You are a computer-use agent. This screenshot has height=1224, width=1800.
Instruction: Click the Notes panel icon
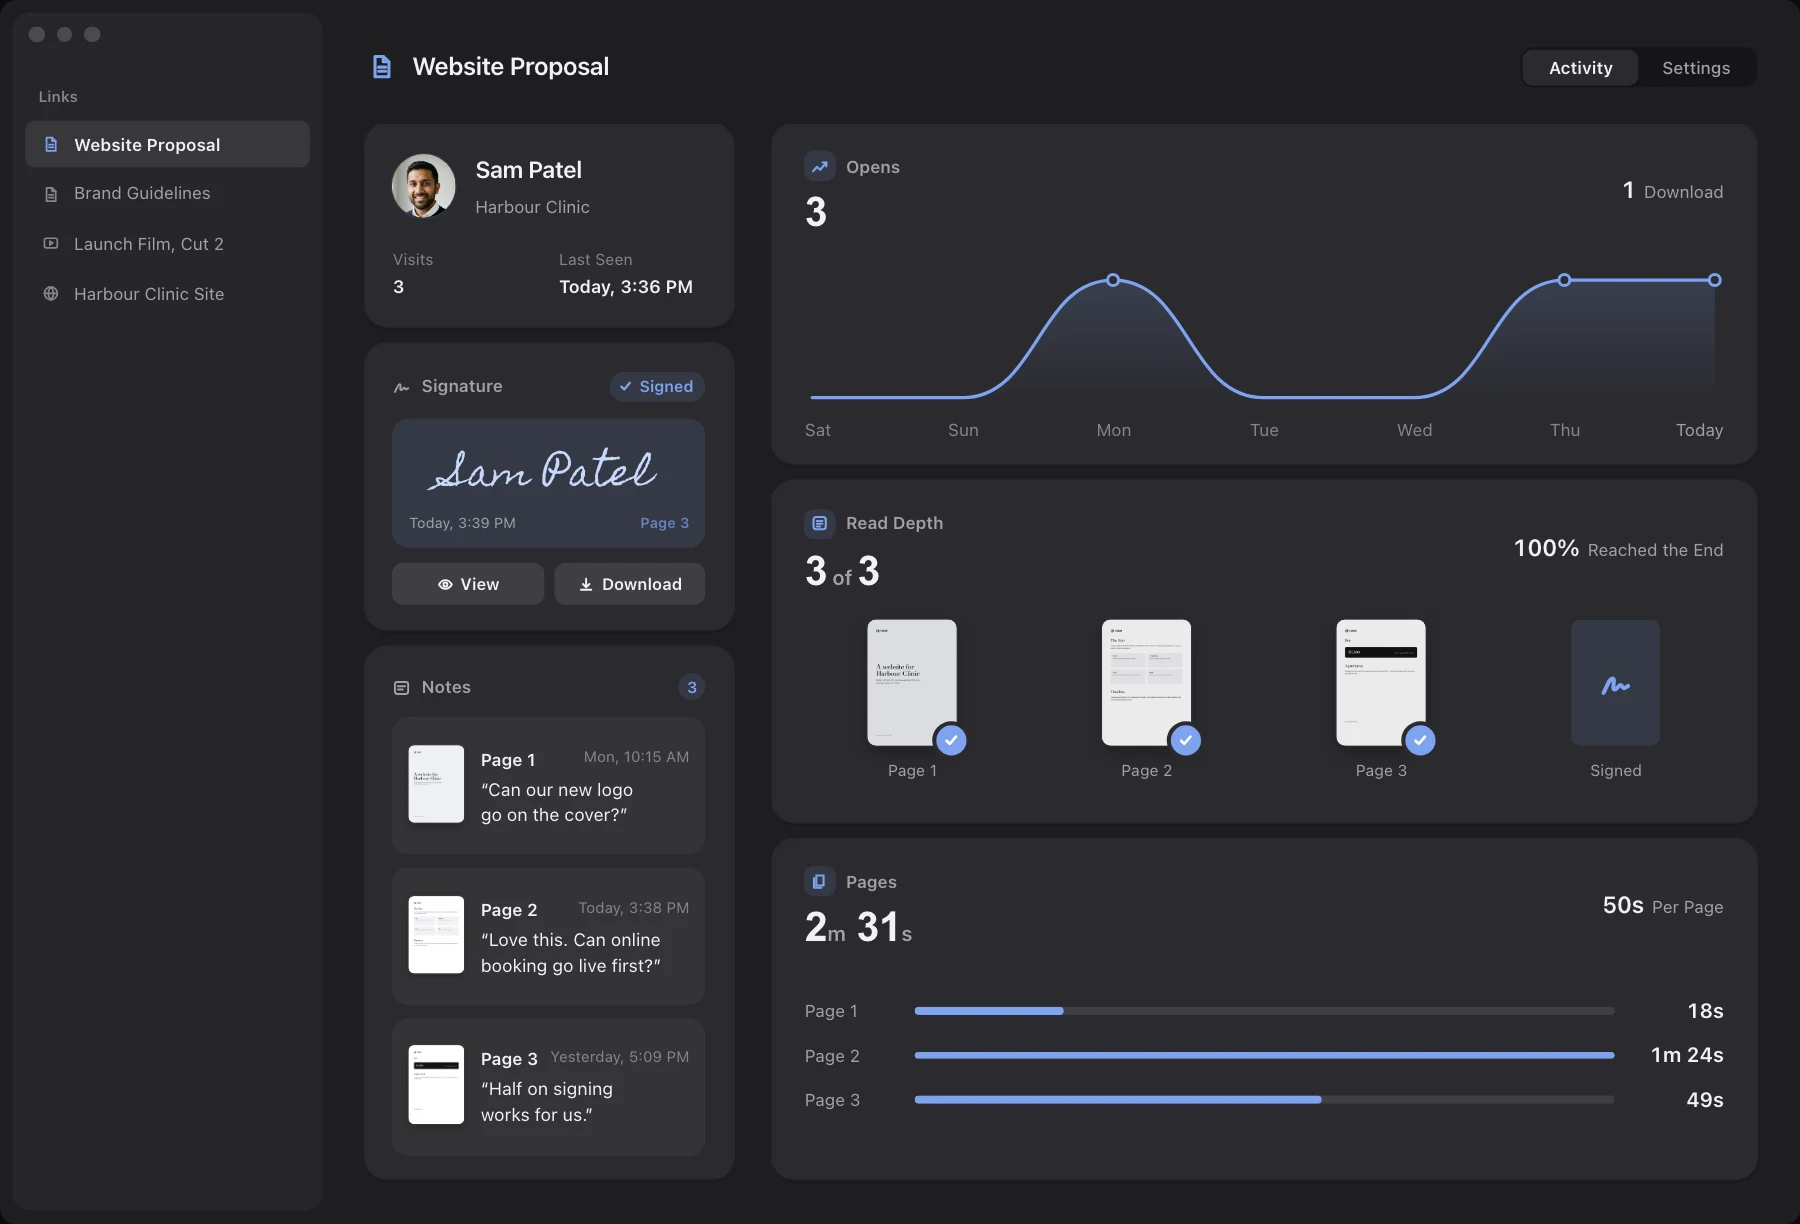[402, 688]
